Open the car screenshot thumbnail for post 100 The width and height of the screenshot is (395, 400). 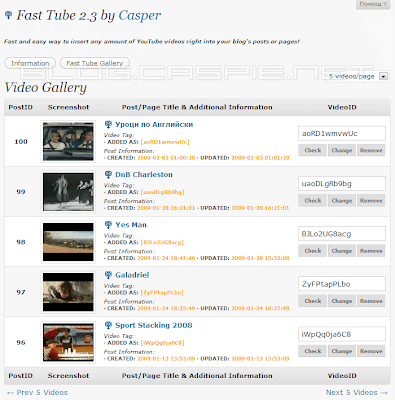tap(68, 142)
